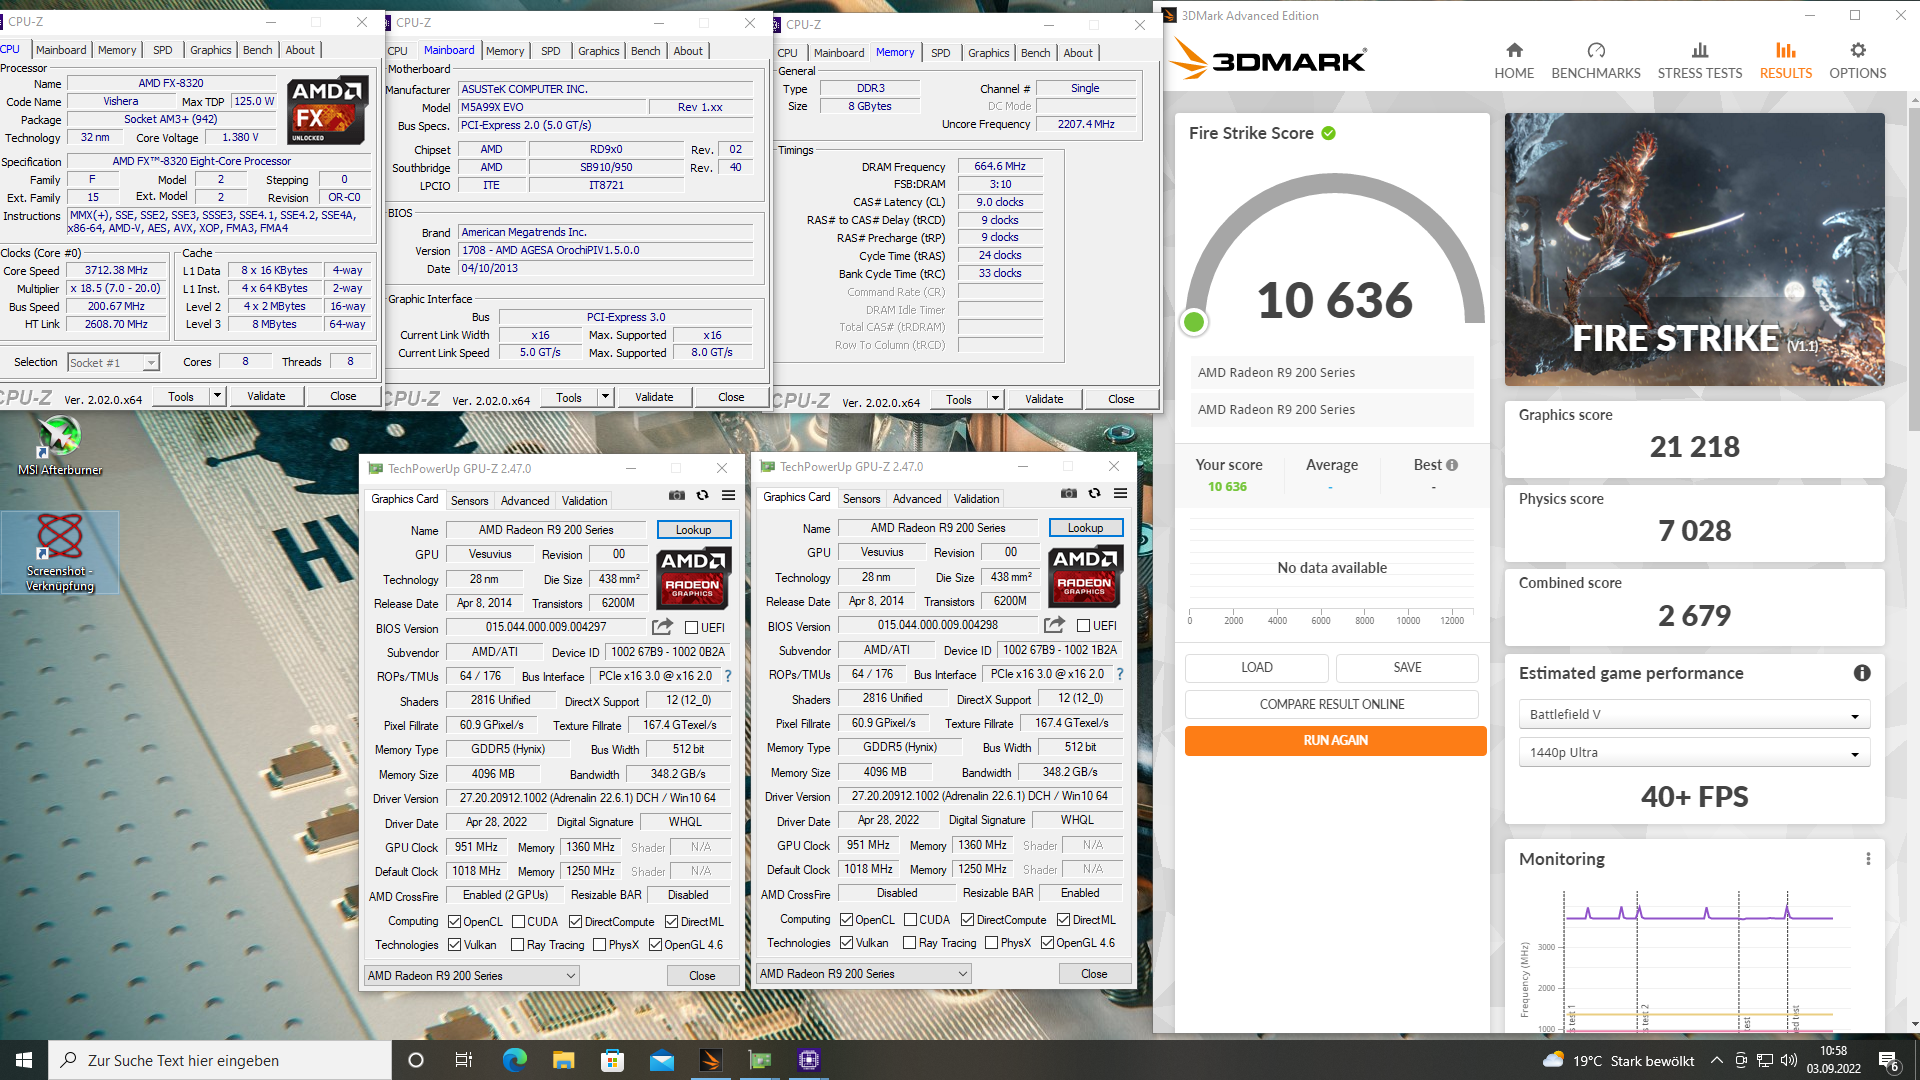Open Task View on taskbar
This screenshot has width=1920, height=1080.
(x=463, y=1060)
